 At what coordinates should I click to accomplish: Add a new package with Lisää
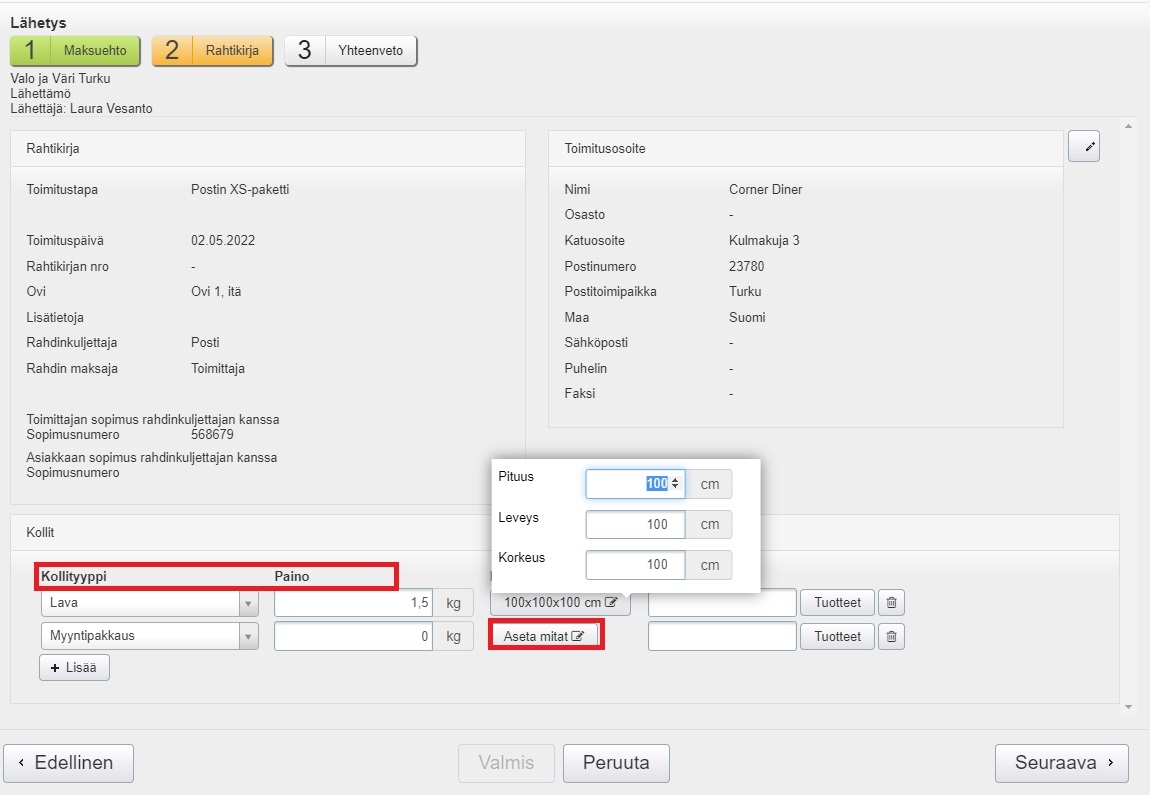pyautogui.click(x=74, y=667)
